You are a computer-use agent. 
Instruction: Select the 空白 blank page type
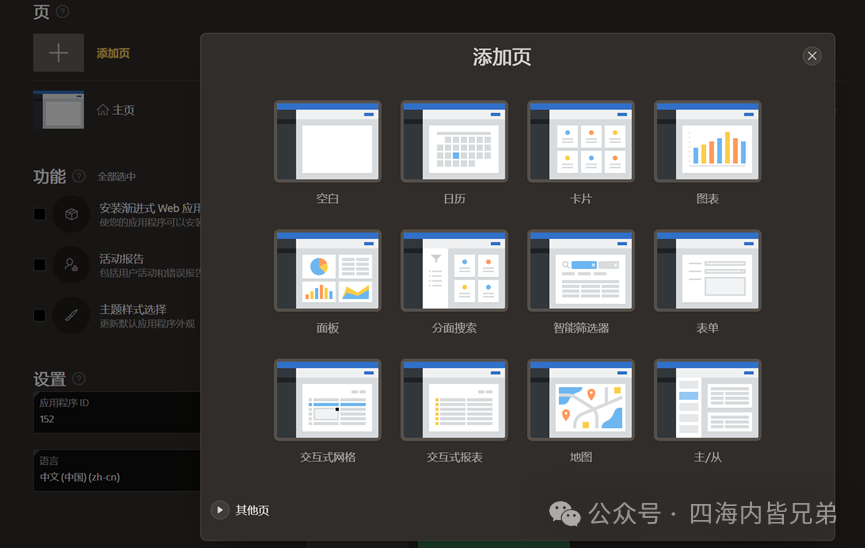click(327, 141)
